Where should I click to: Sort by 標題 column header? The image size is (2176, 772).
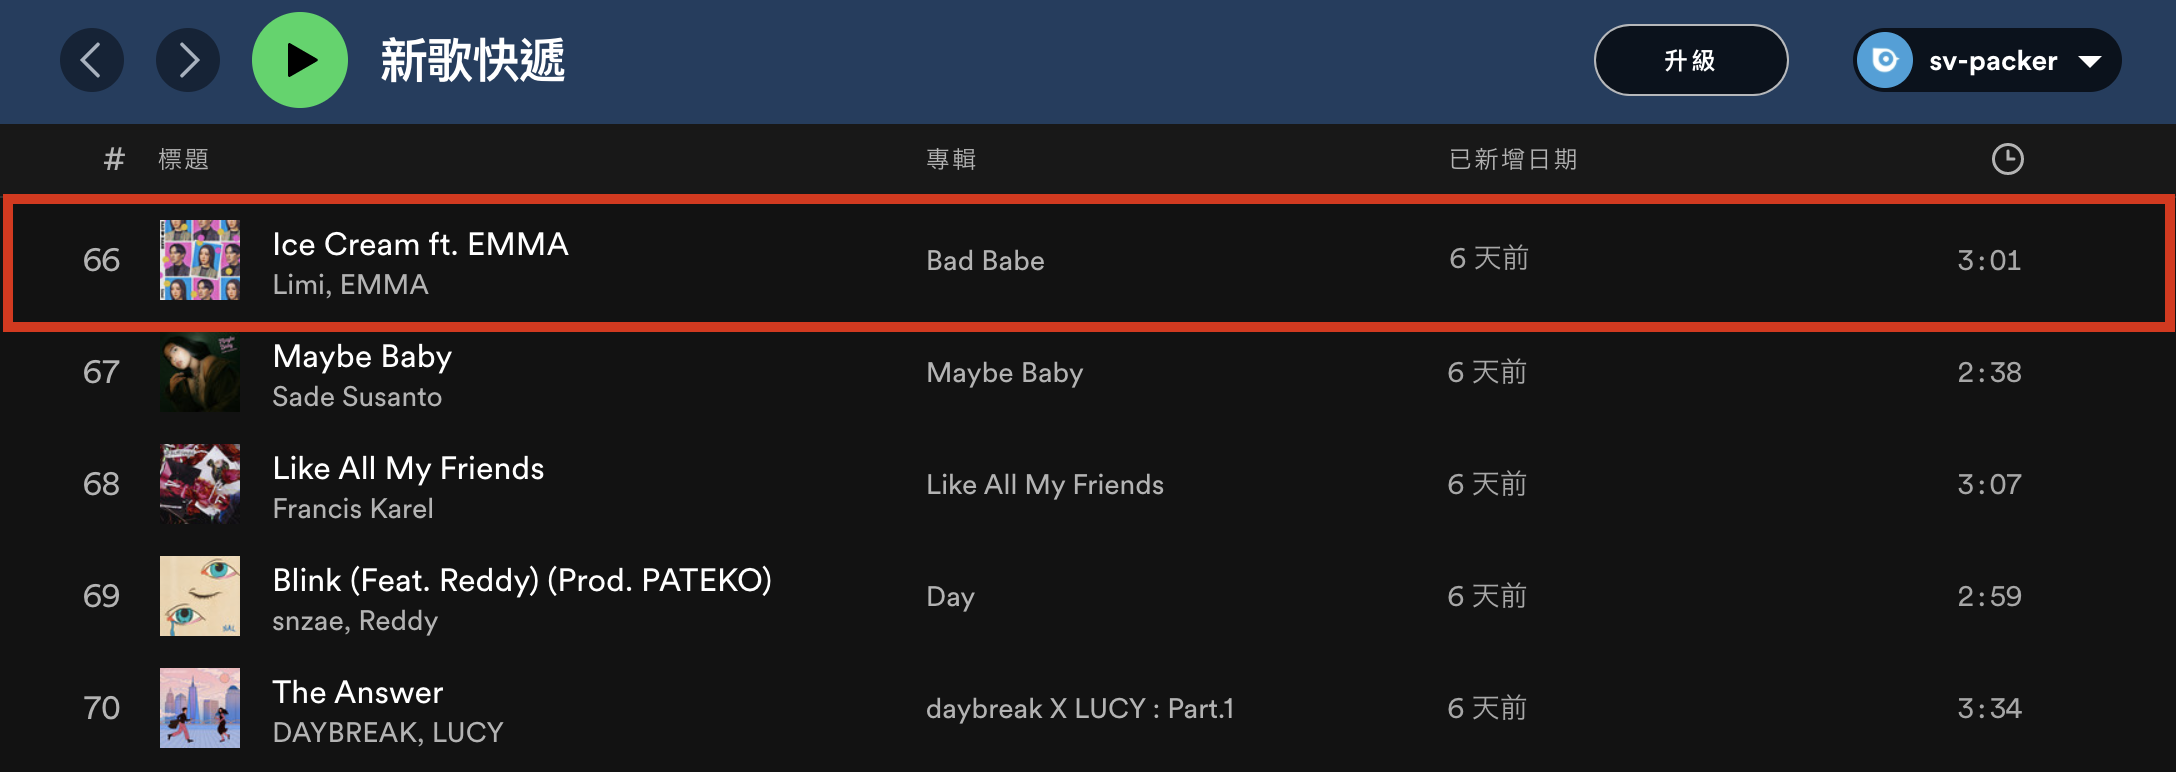[x=184, y=159]
